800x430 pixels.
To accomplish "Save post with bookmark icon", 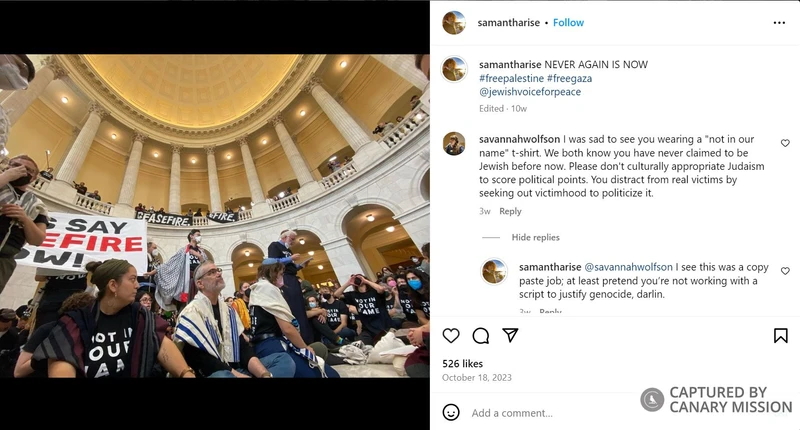I will tap(781, 336).
